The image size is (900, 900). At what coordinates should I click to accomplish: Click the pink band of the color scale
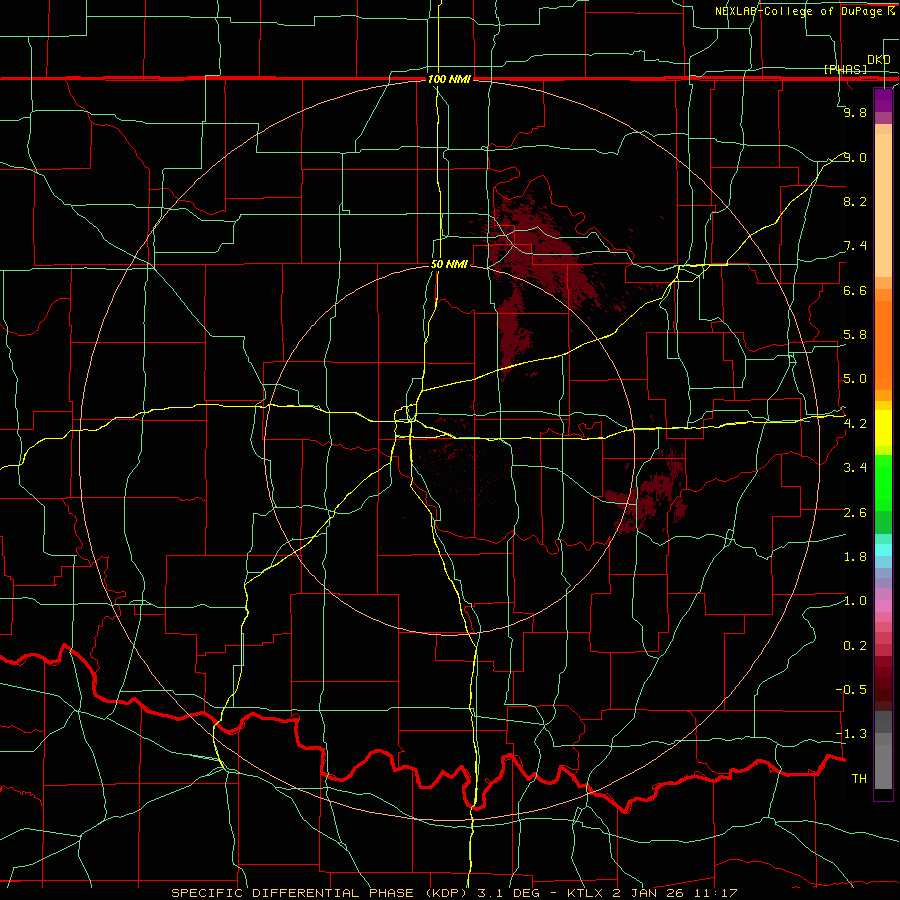pos(883,606)
